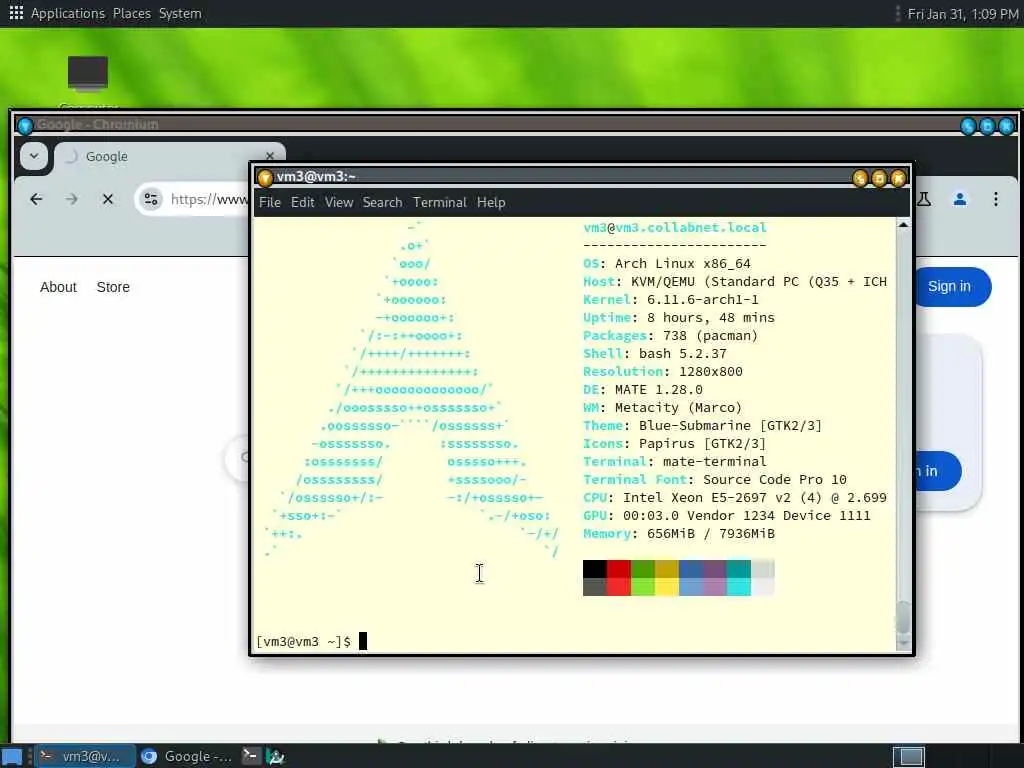Click the text 'vm3@vm3.collabnet.local'
1024x768 pixels.
pyautogui.click(x=675, y=228)
